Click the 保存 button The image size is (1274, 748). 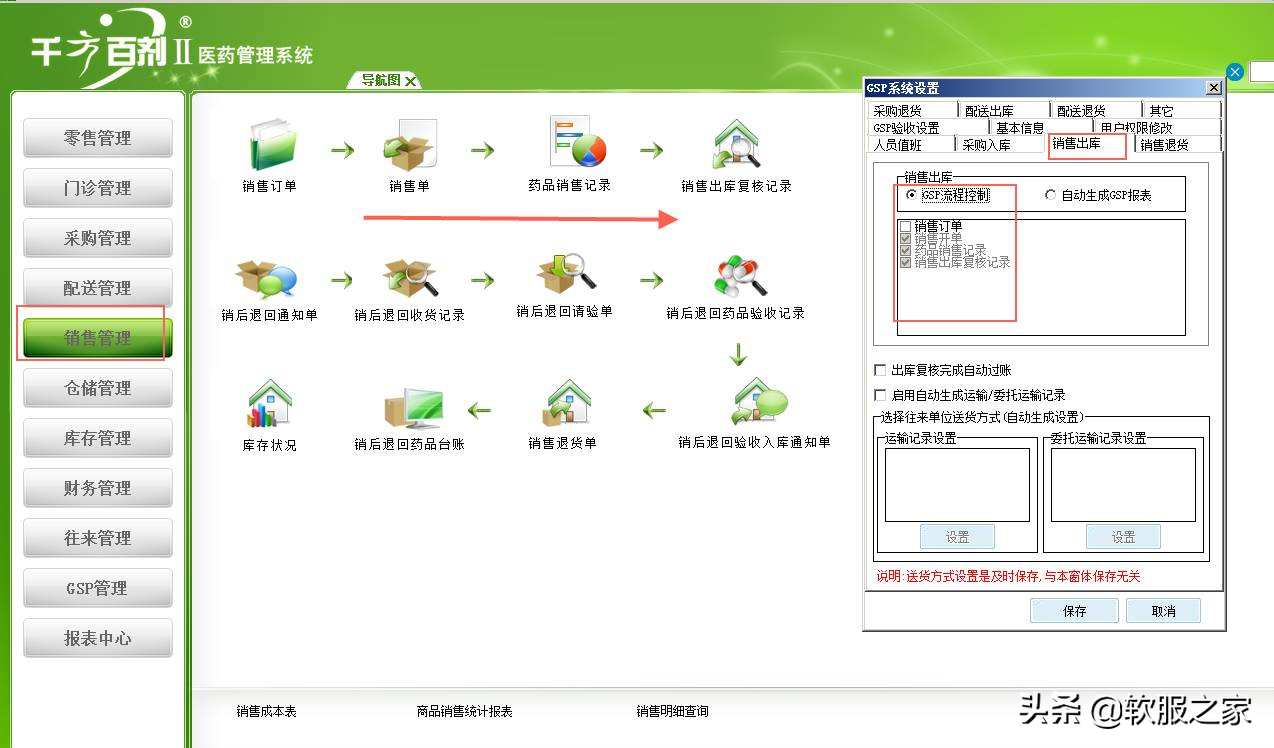pos(1073,610)
